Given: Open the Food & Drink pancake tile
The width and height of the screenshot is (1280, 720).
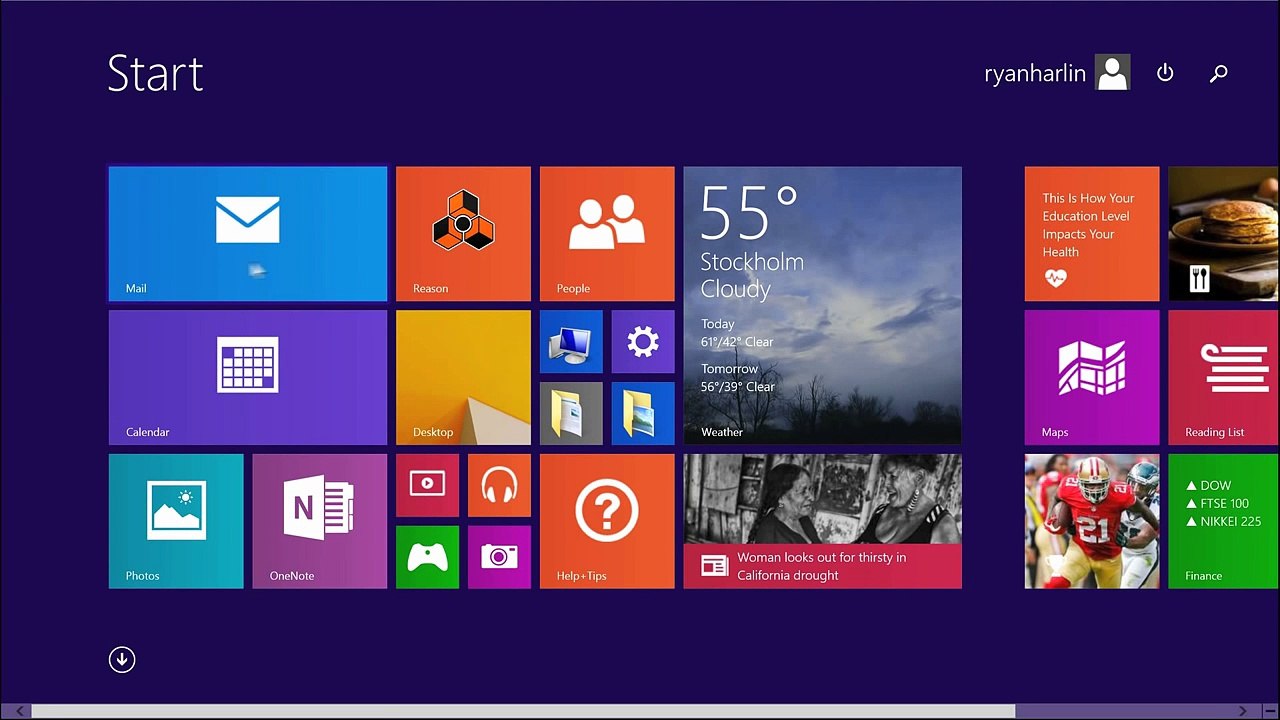Looking at the screenshot, I should [x=1224, y=234].
